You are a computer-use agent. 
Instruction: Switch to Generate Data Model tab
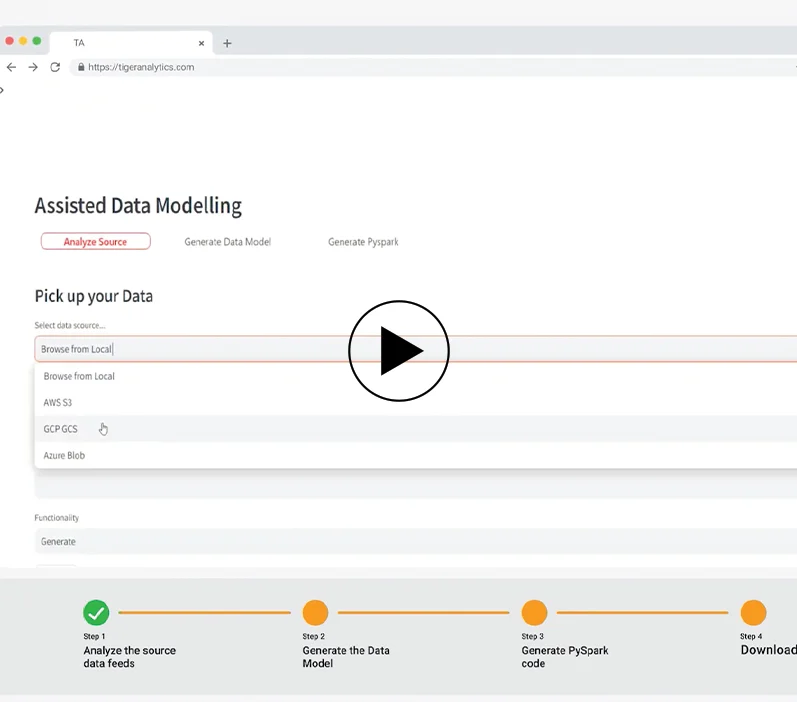click(x=227, y=242)
